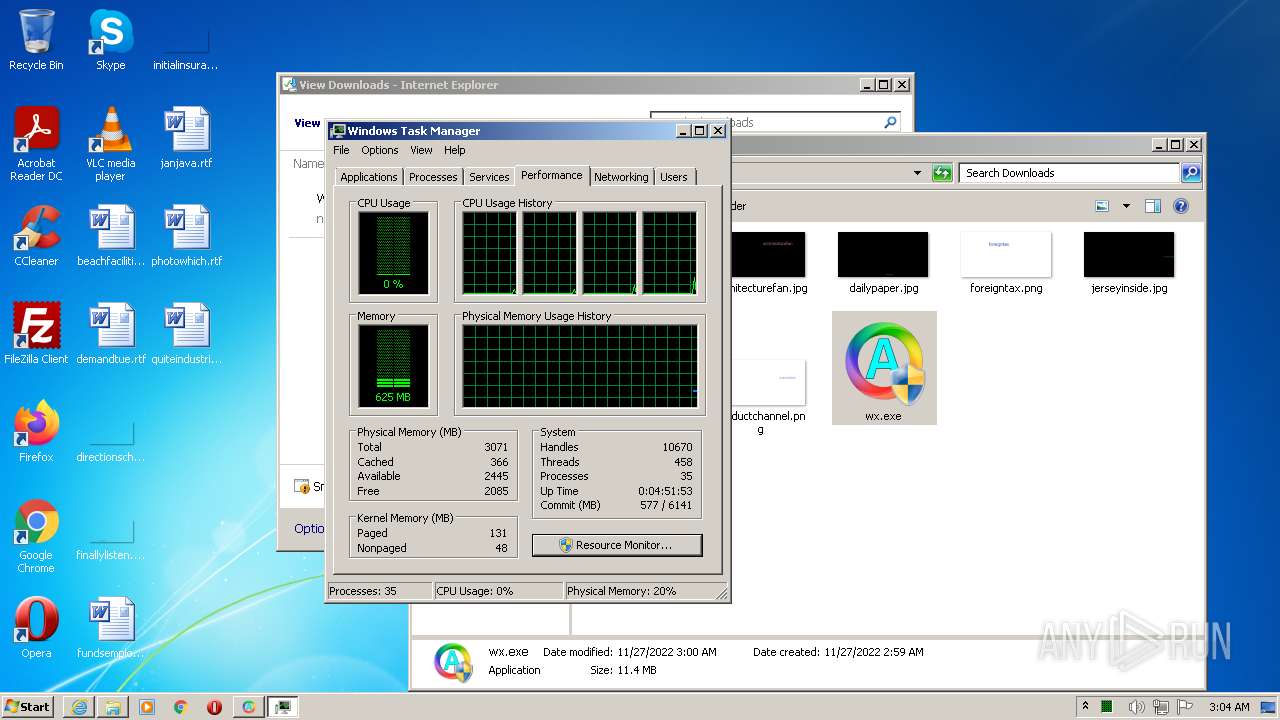Click the Explorer refresh address button
Image resolution: width=1280 pixels, height=720 pixels.
942,173
